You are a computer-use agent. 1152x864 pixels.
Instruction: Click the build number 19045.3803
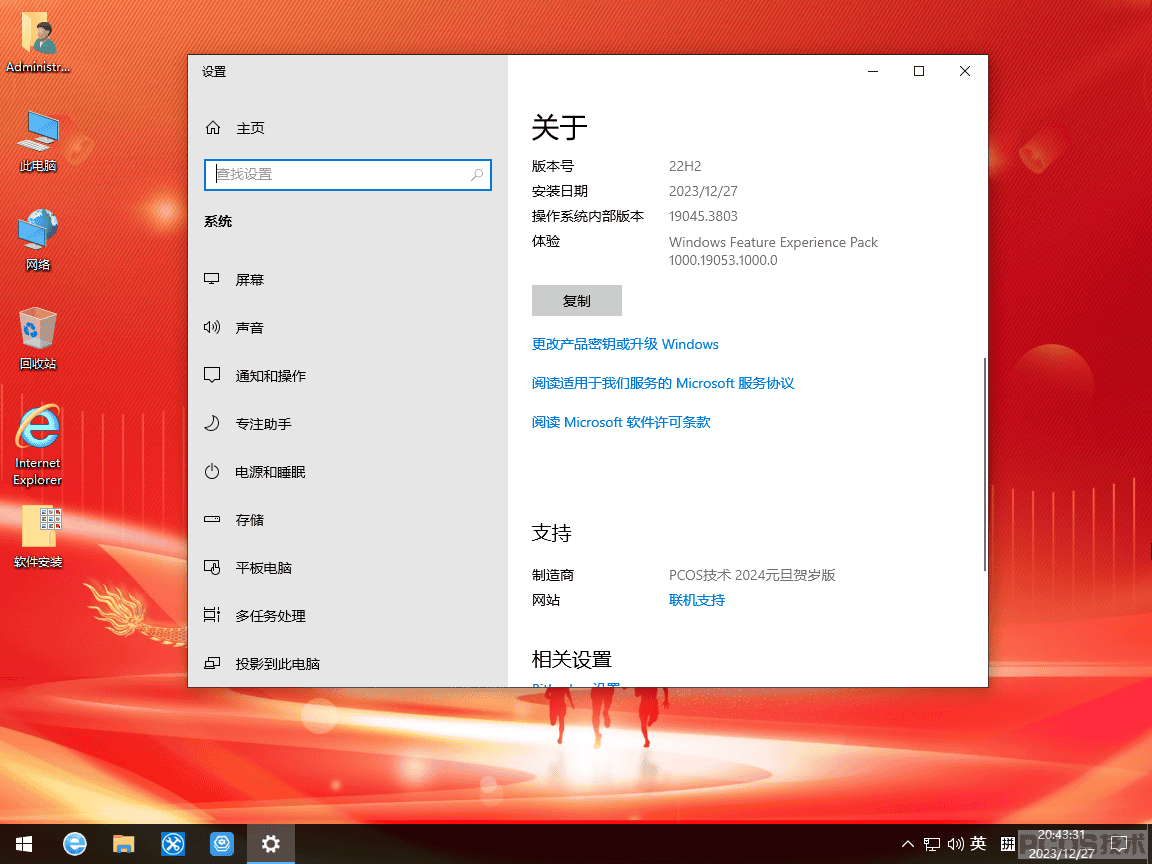[703, 216]
